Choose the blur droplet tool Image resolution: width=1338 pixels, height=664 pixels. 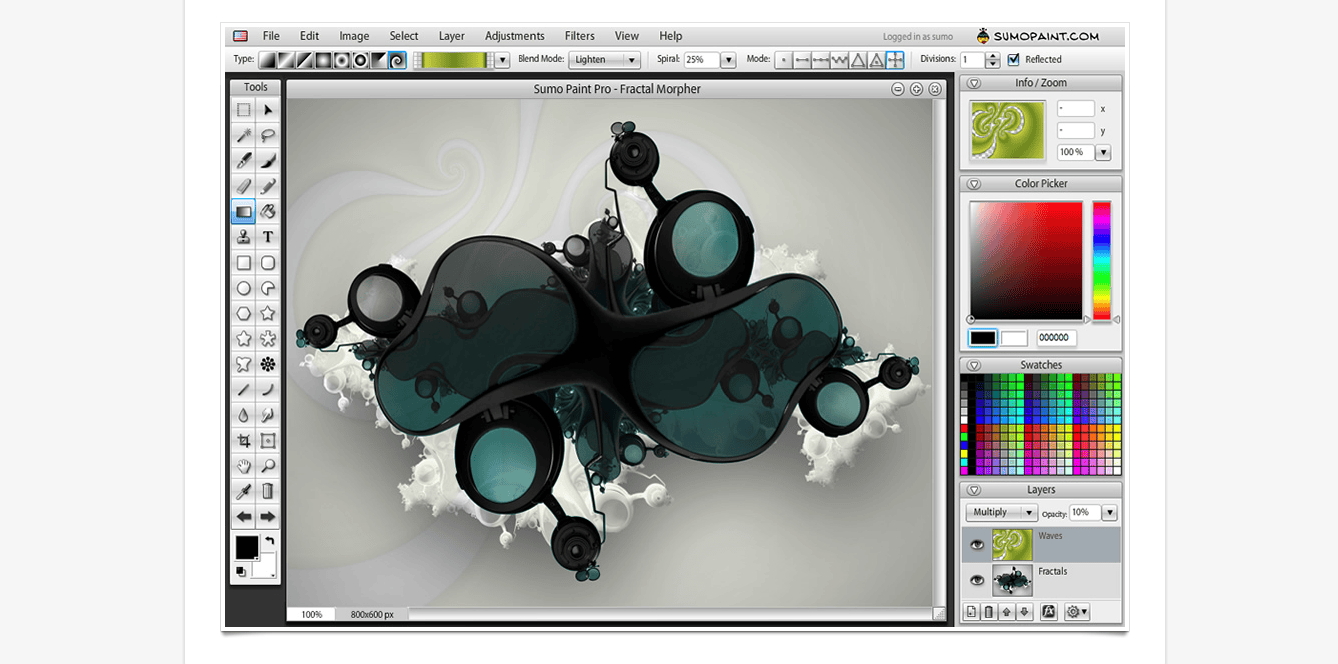244,415
